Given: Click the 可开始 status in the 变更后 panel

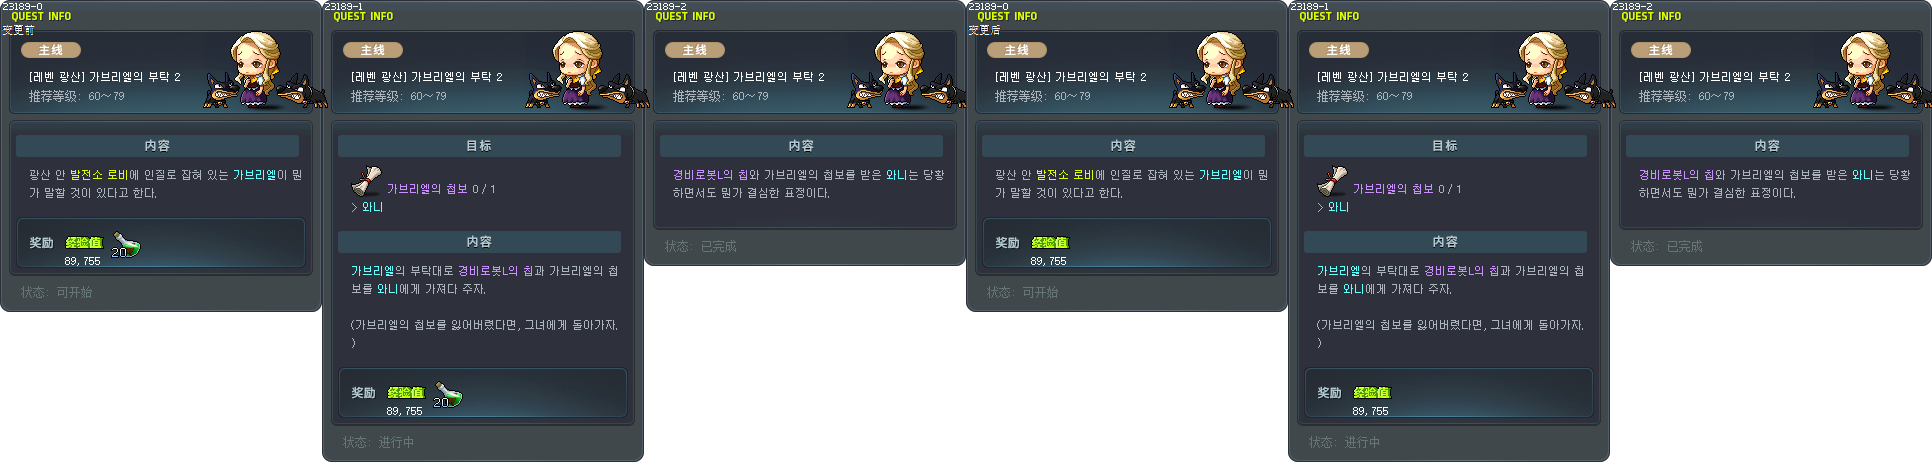Looking at the screenshot, I should 1040,293.
